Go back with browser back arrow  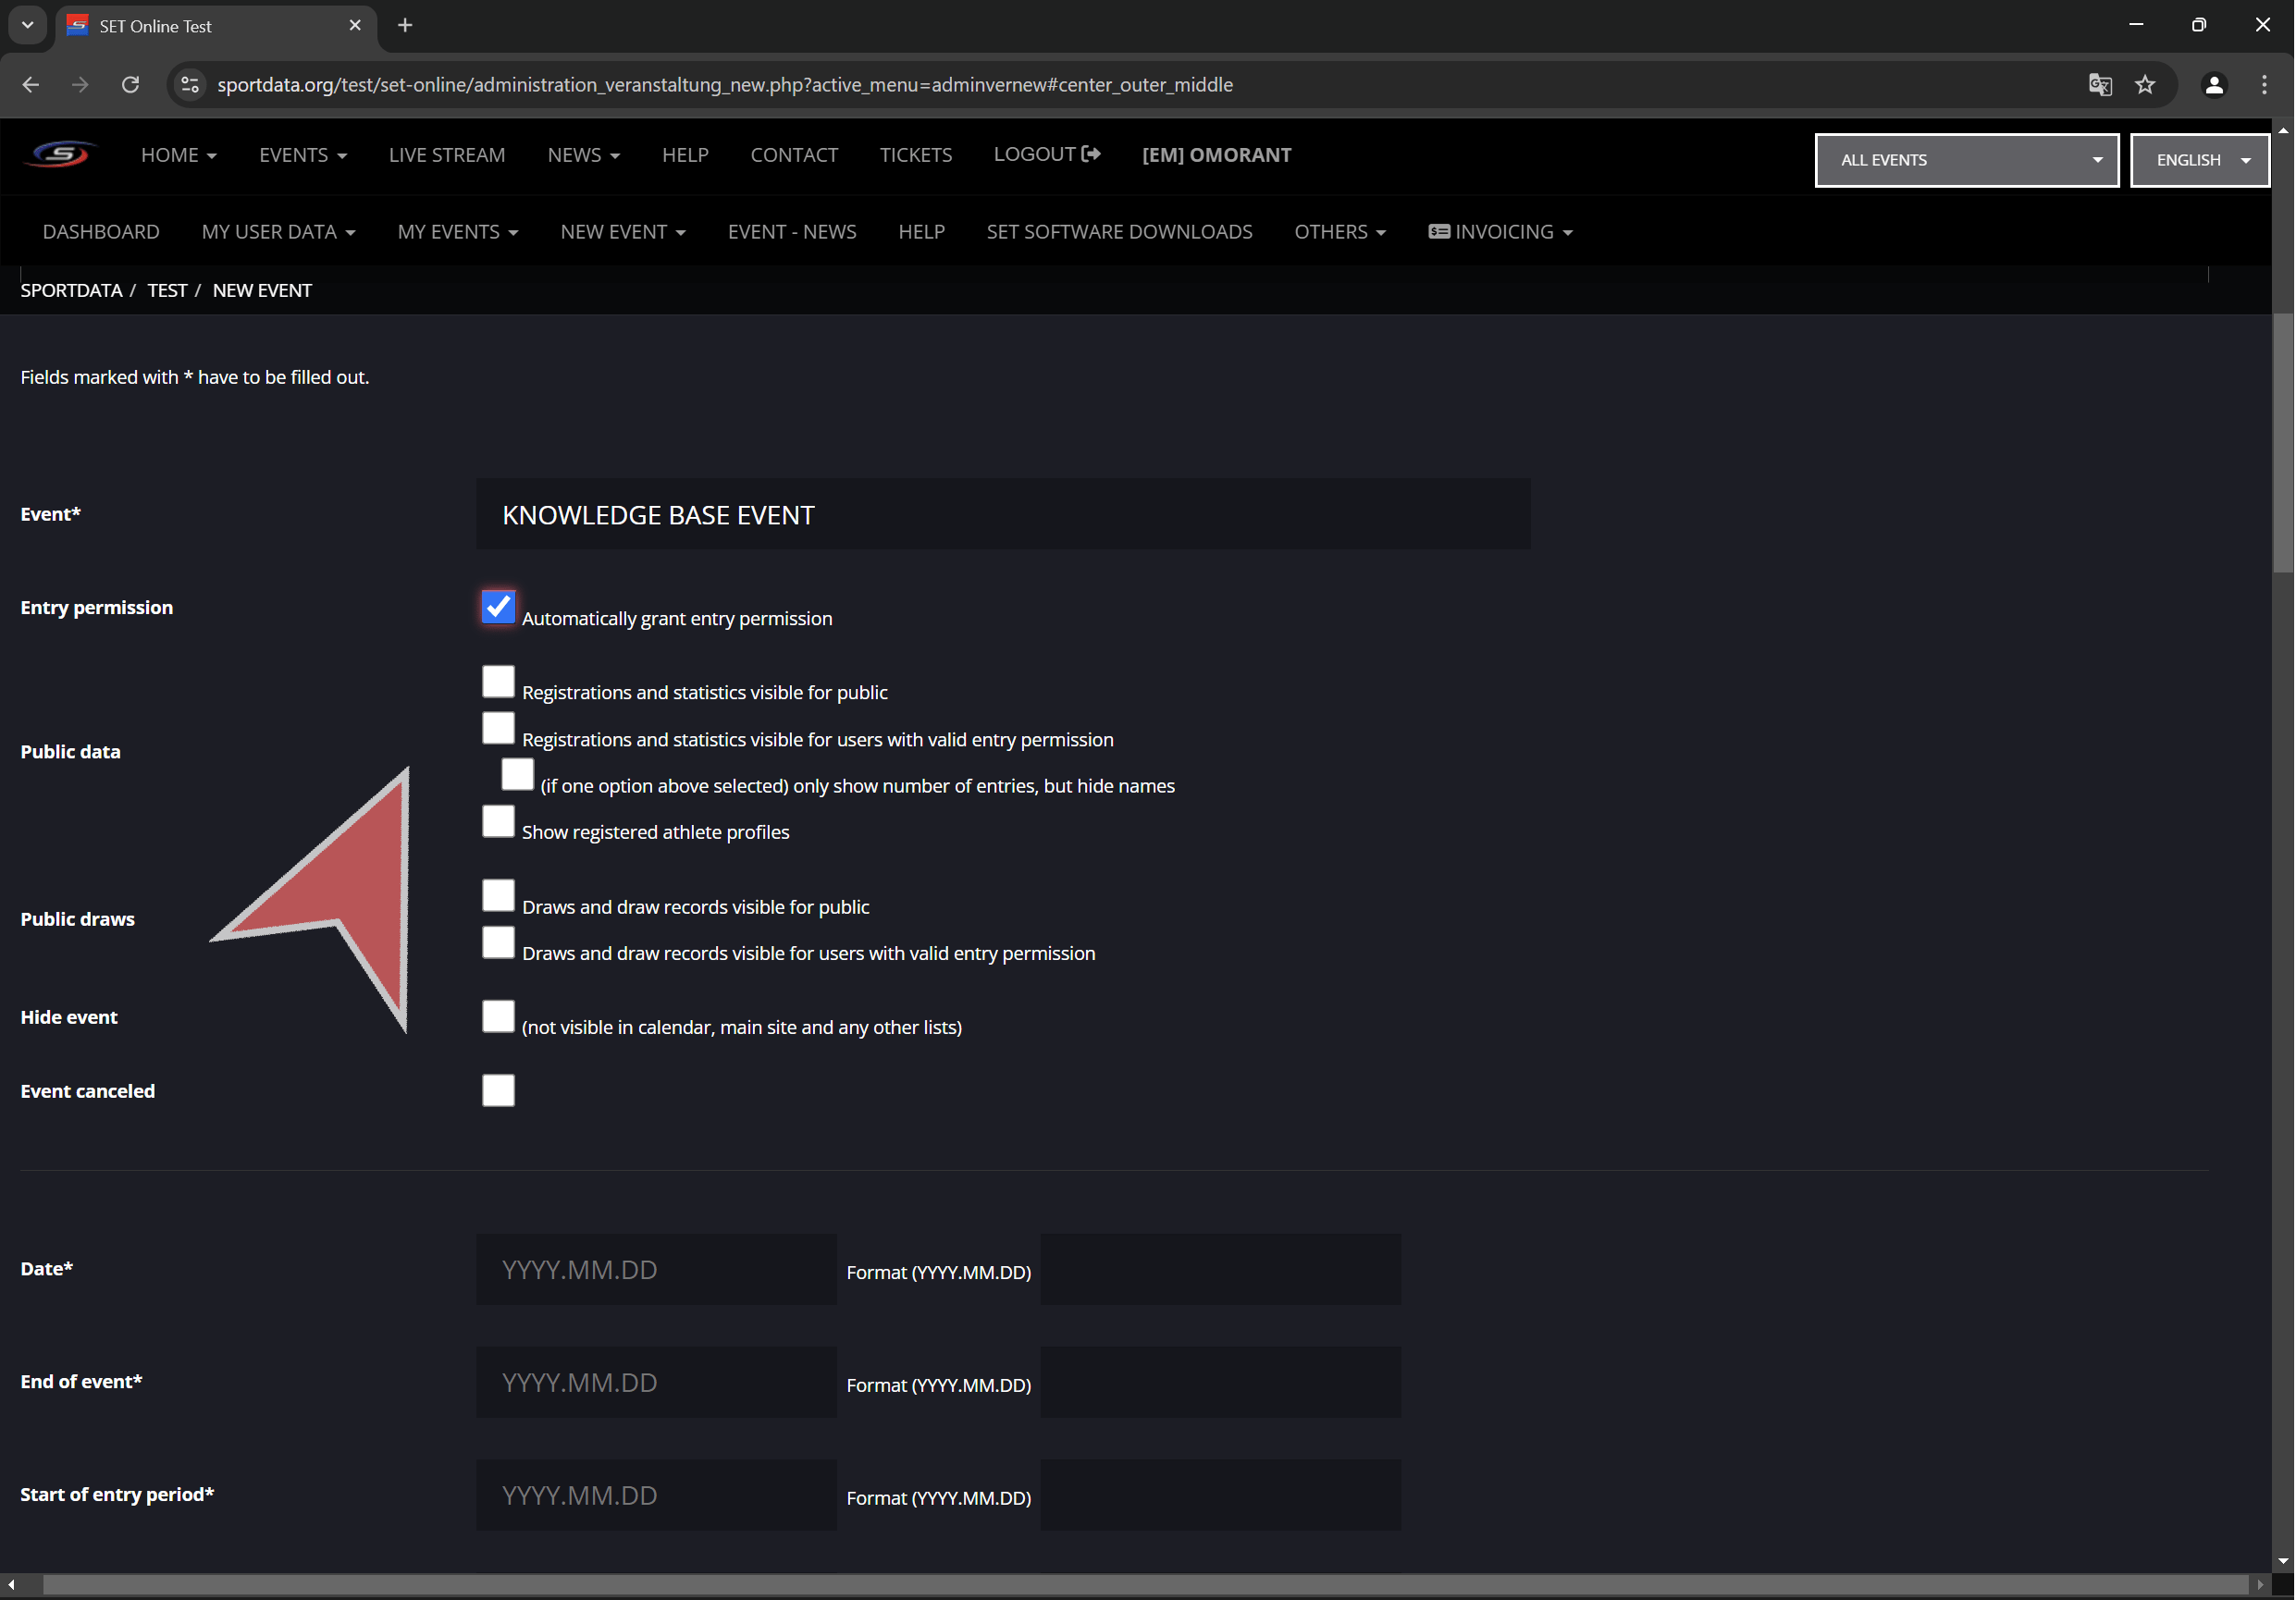[x=30, y=85]
